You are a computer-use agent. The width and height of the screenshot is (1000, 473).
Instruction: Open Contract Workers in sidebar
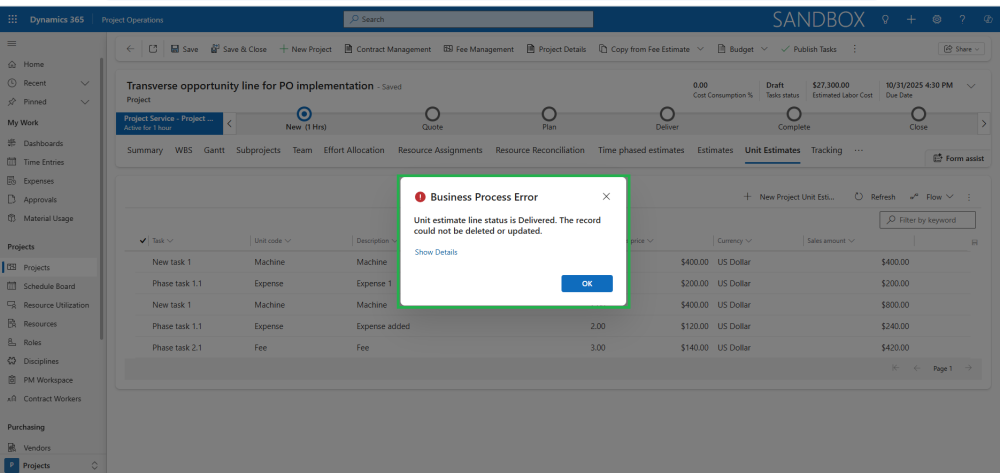tap(52, 398)
